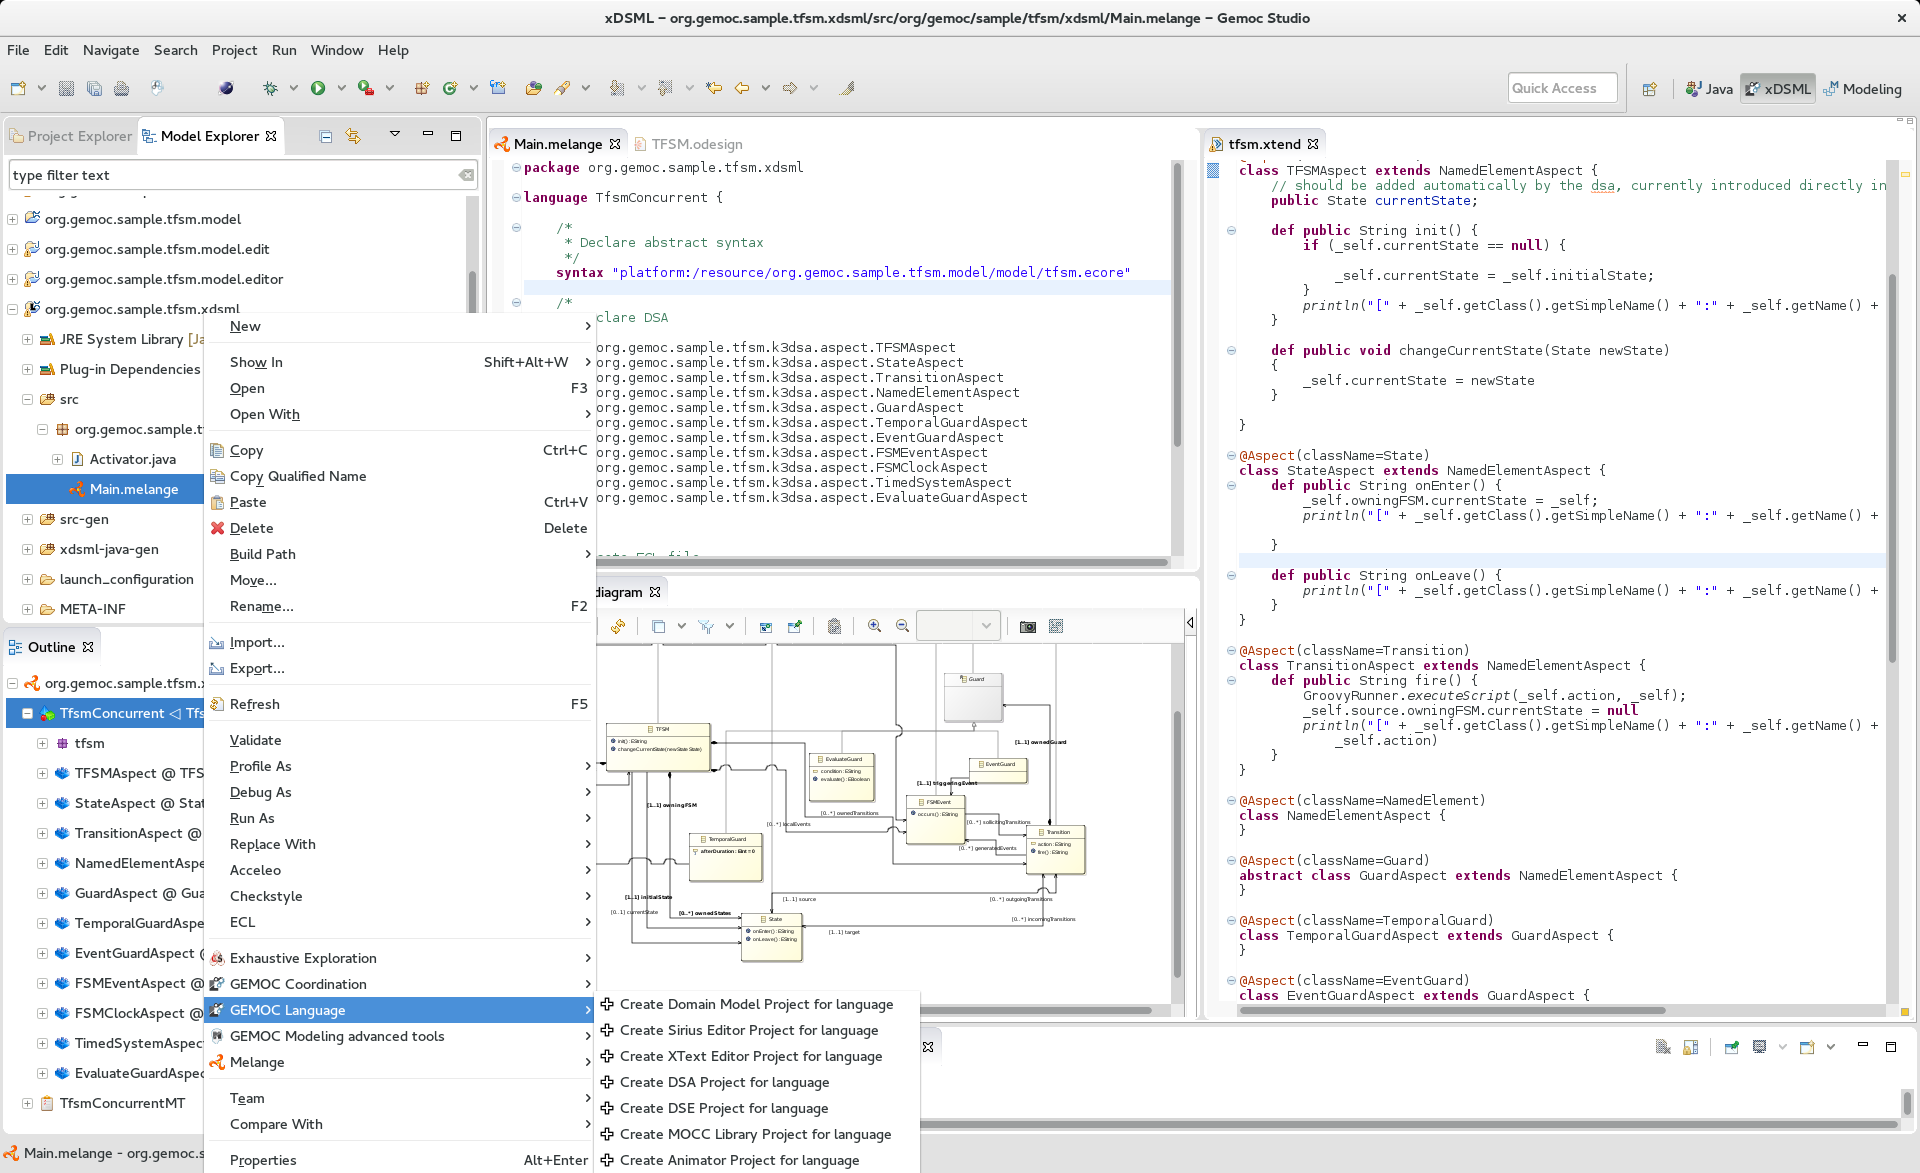1920x1173 pixels.
Task: Click the diagram export/snapshot icon
Action: [x=1029, y=626]
